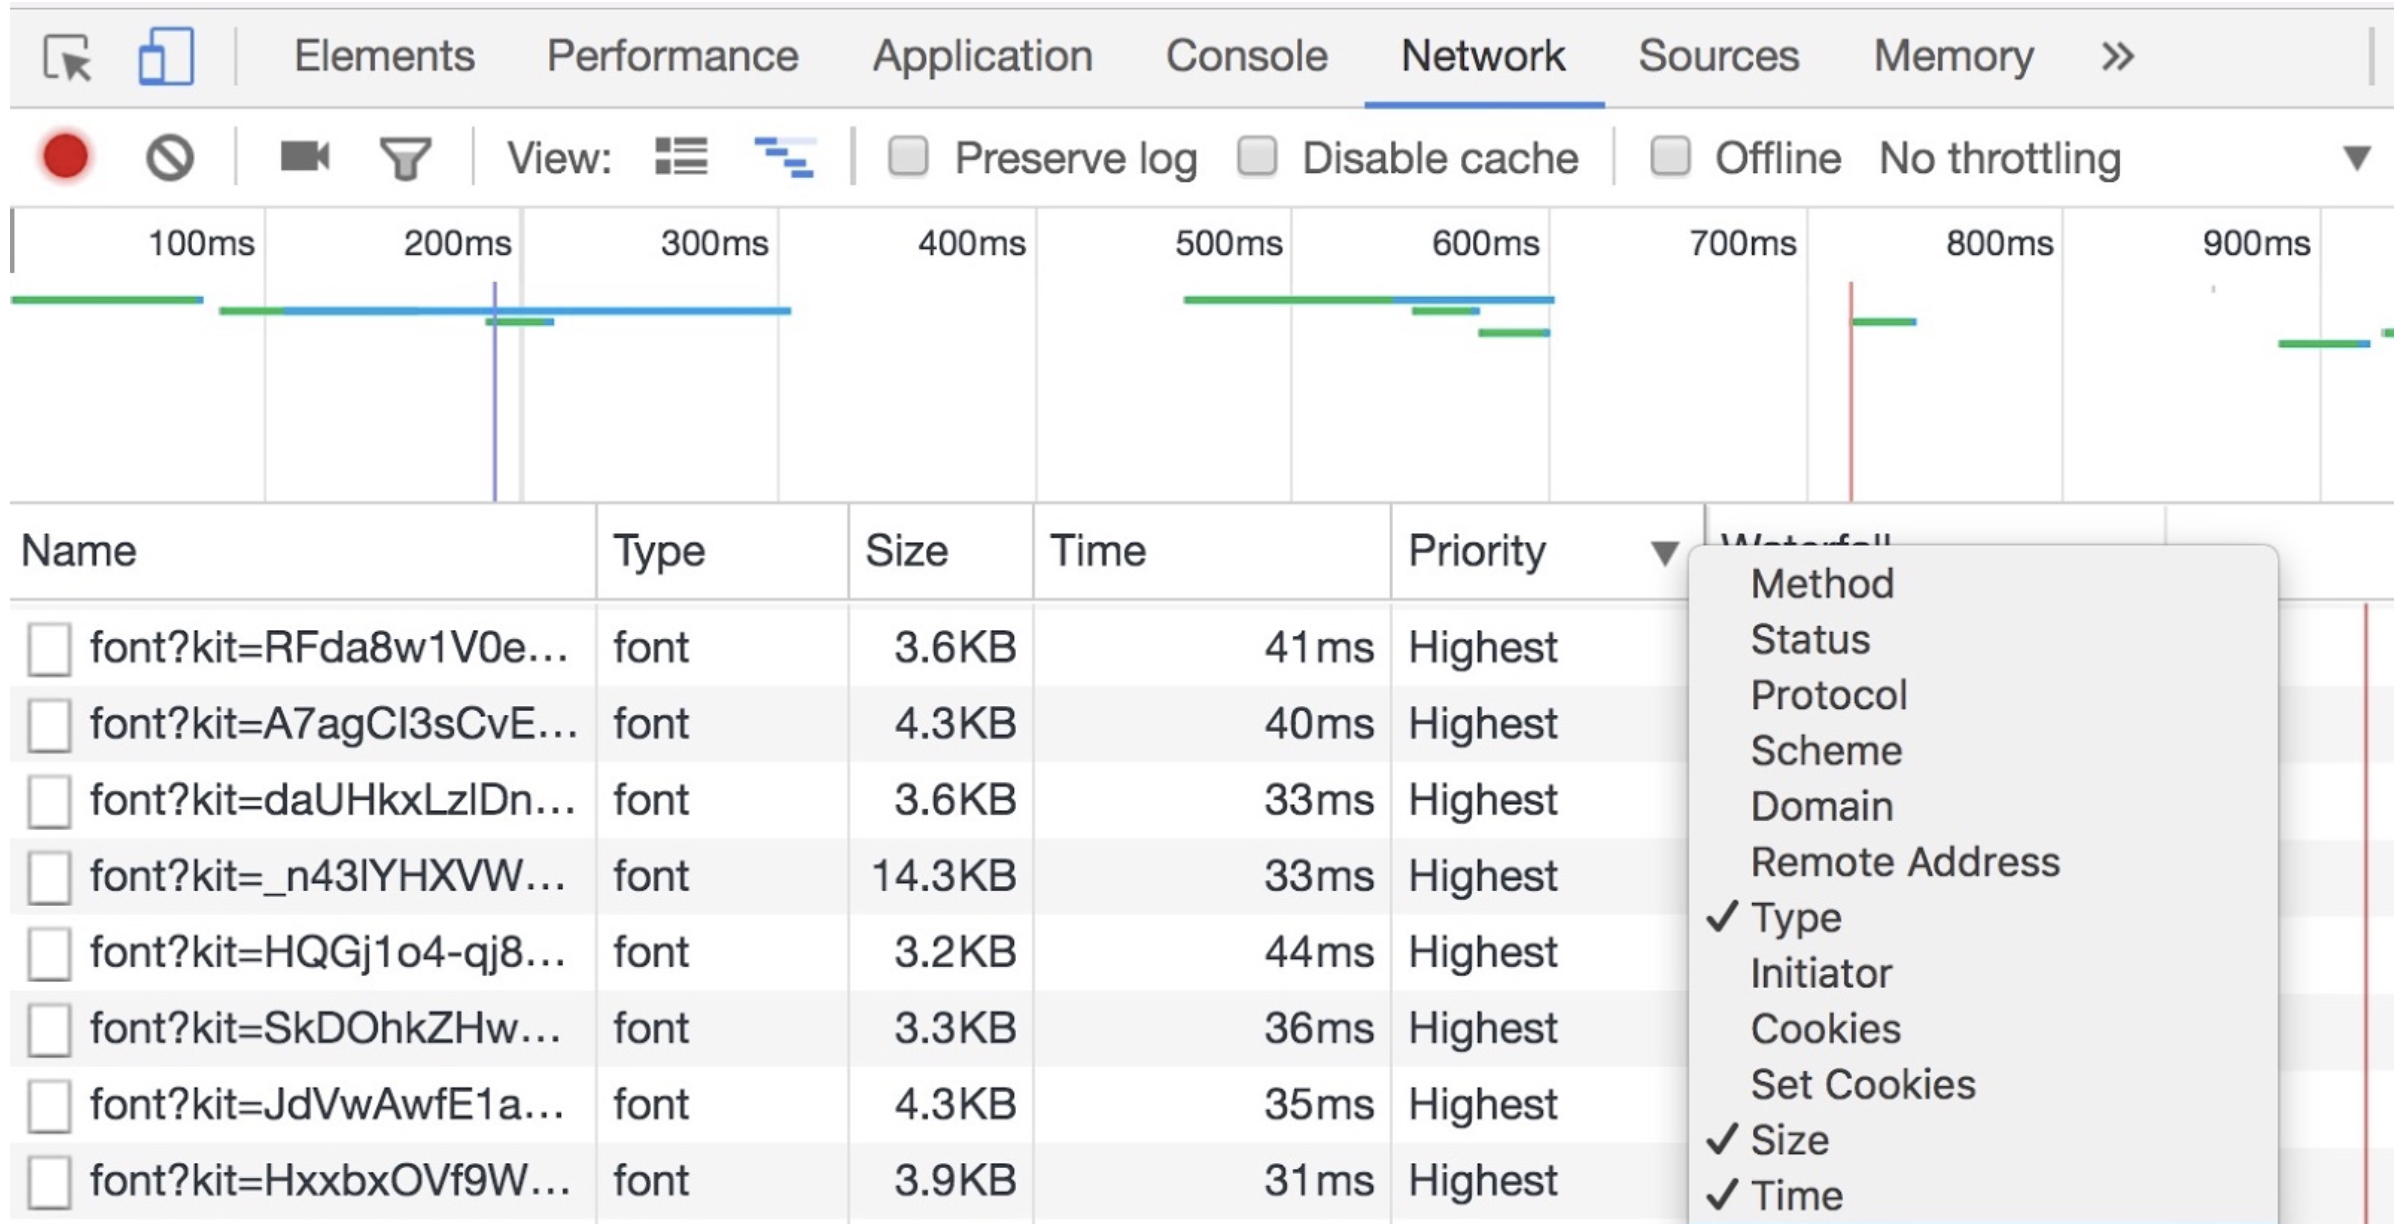Viewport: 2396px width, 1224px height.
Task: Sort requests by the Size column header
Action: click(906, 551)
